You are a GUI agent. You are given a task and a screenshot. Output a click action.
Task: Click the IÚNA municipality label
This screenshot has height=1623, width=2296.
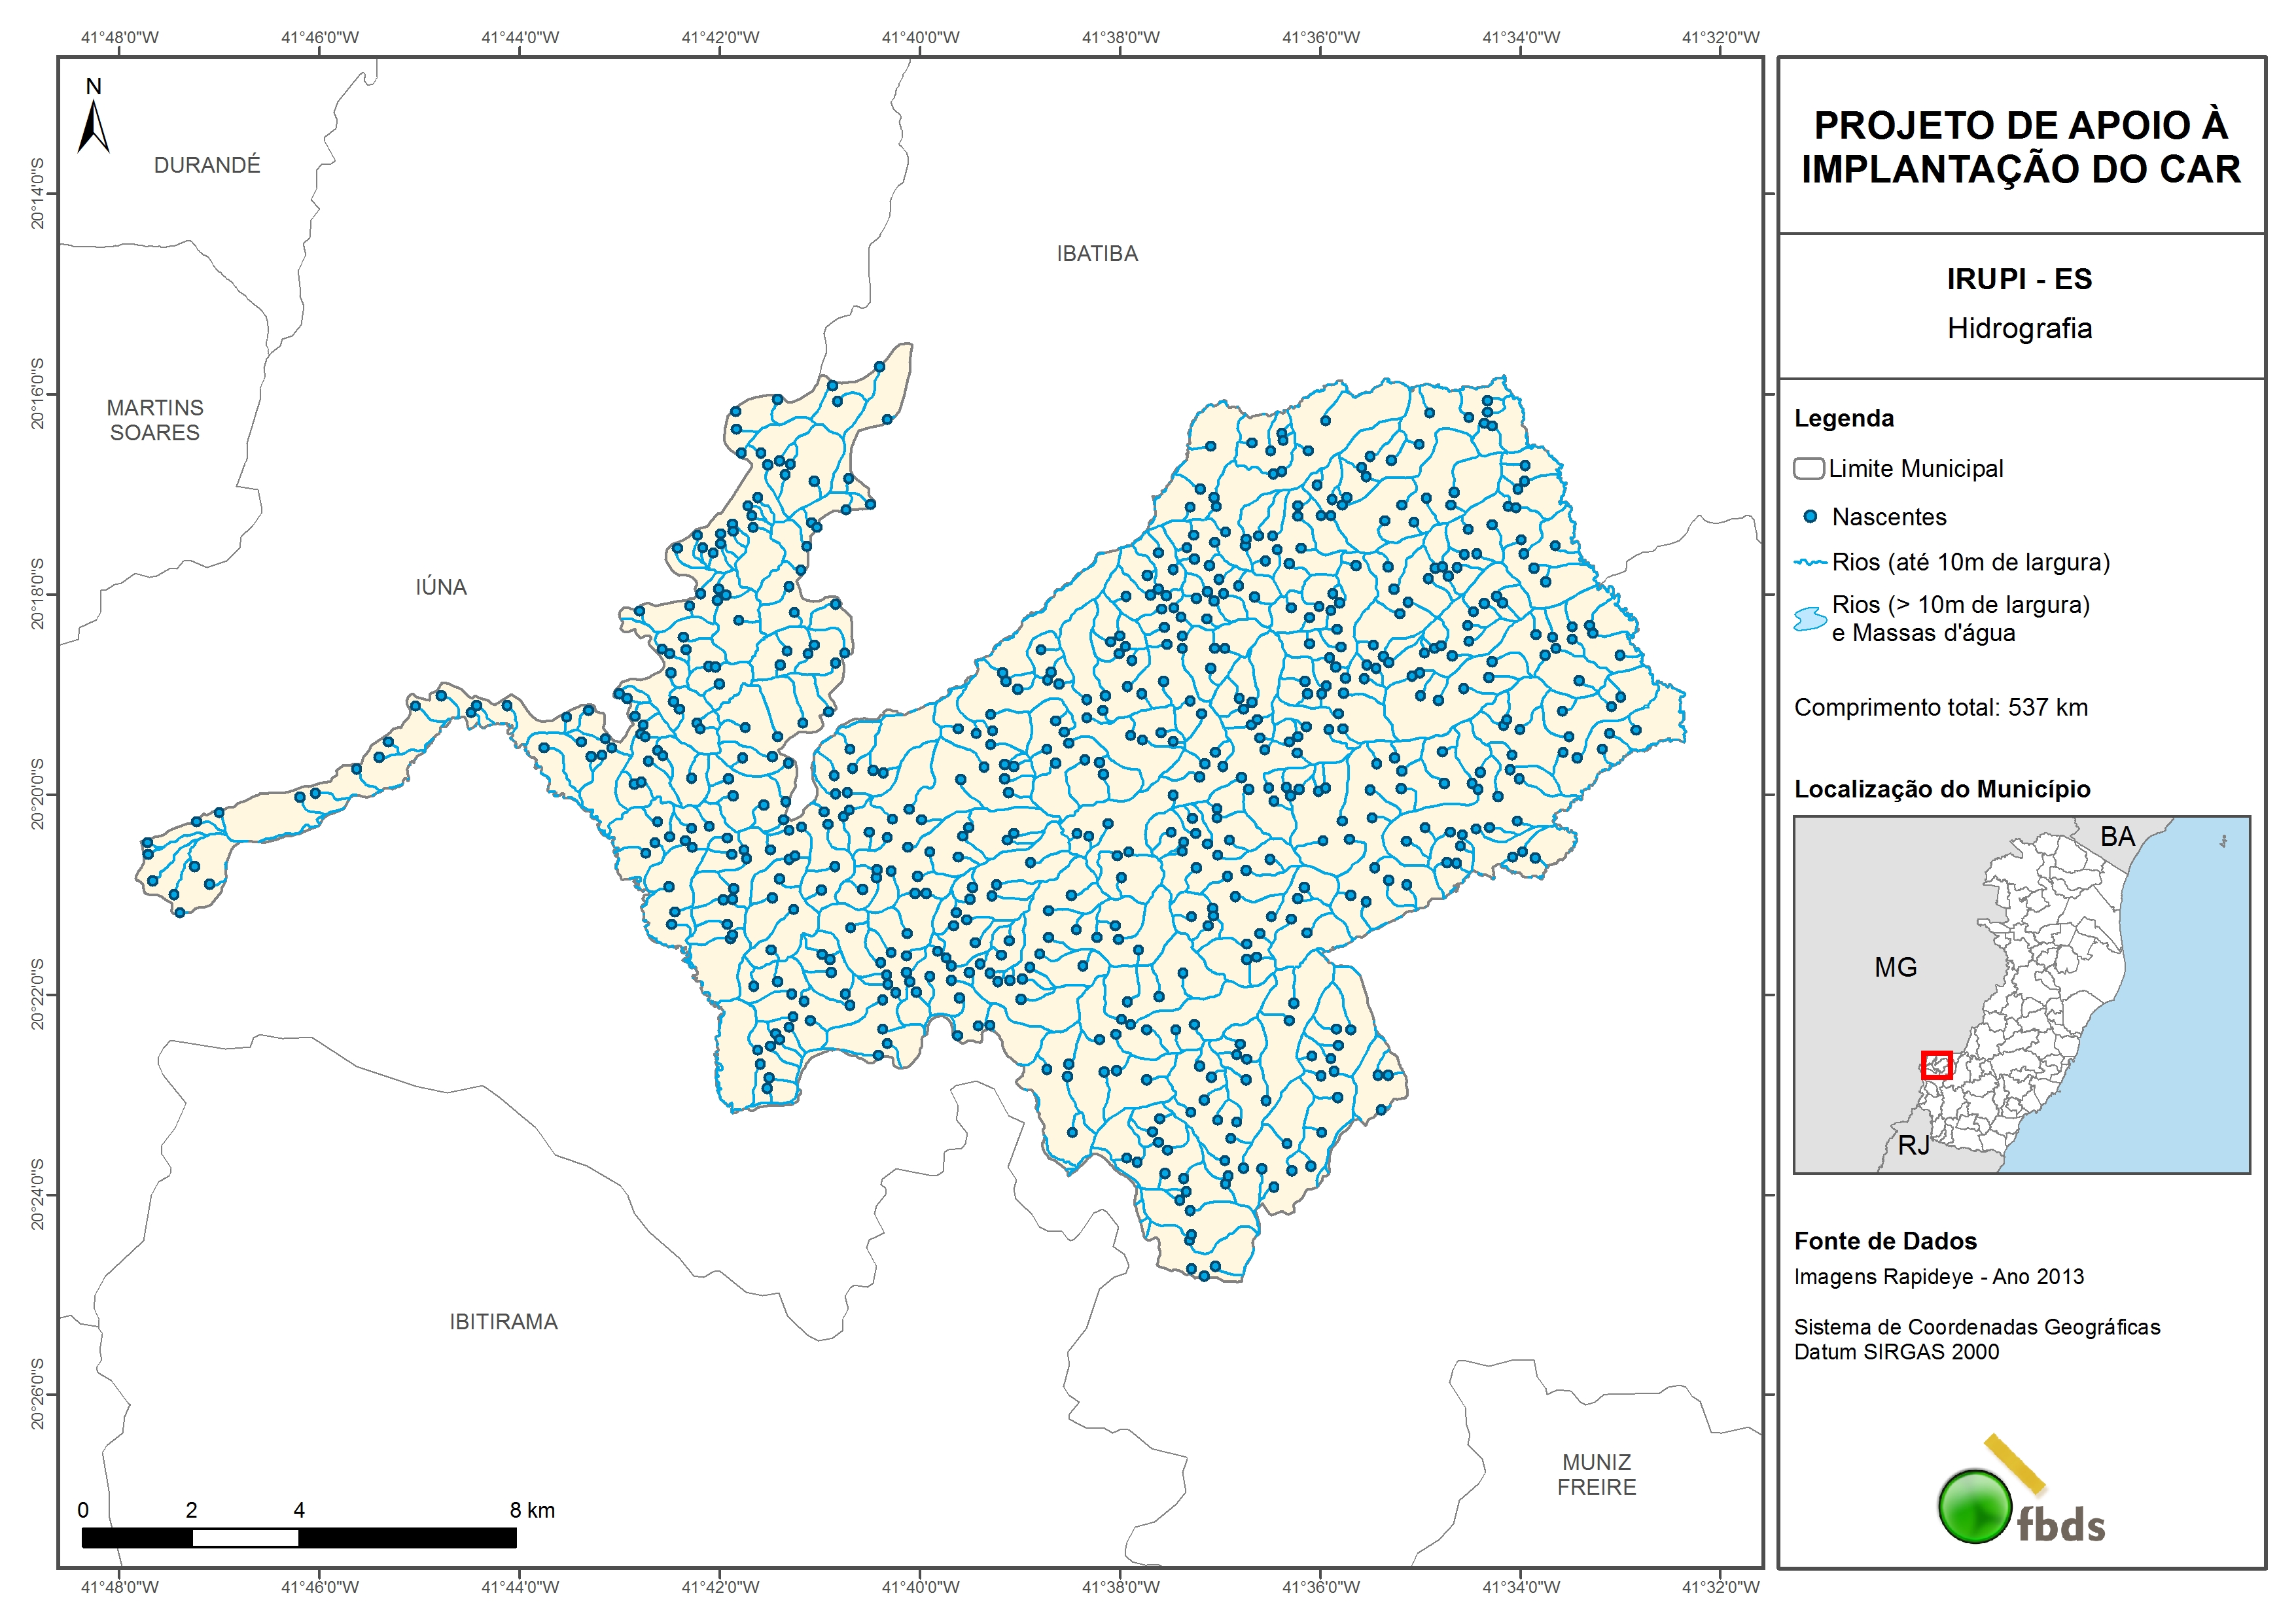click(x=441, y=587)
